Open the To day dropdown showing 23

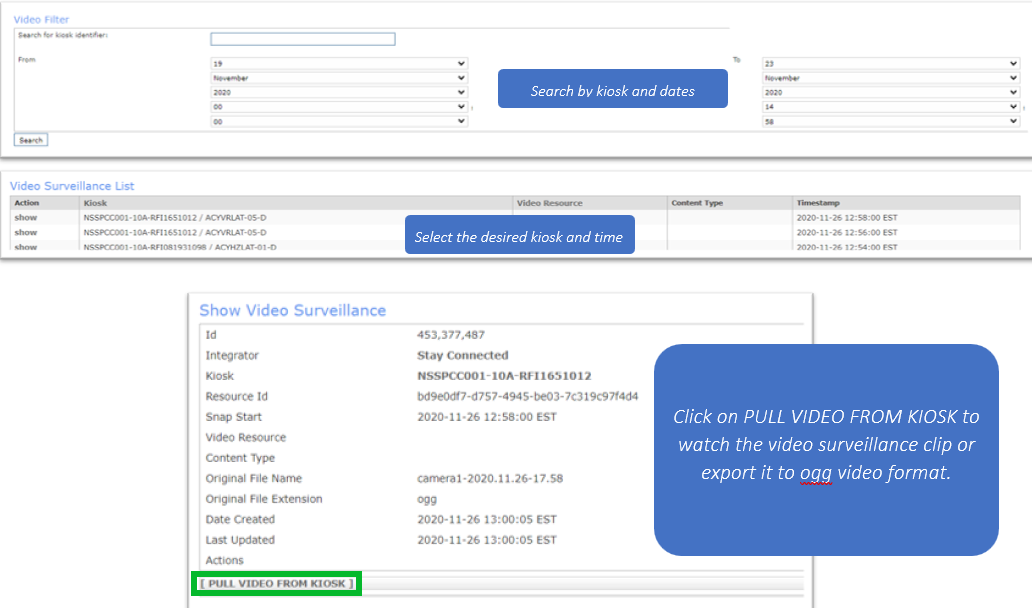[x=890, y=63]
